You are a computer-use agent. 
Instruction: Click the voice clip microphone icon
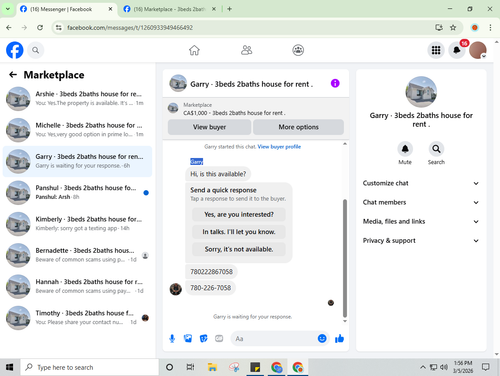click(172, 339)
